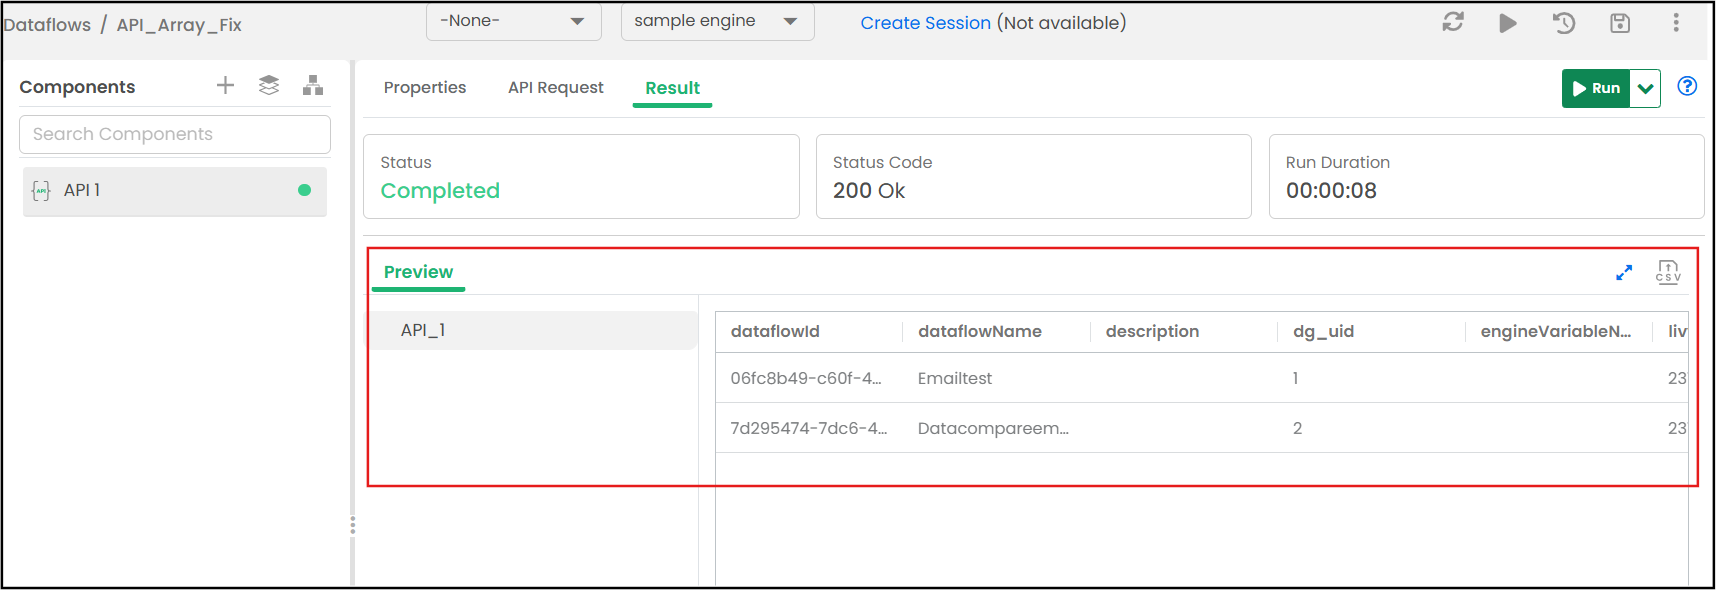Select API 1 in the components list
The width and height of the screenshot is (1716, 590).
click(175, 191)
